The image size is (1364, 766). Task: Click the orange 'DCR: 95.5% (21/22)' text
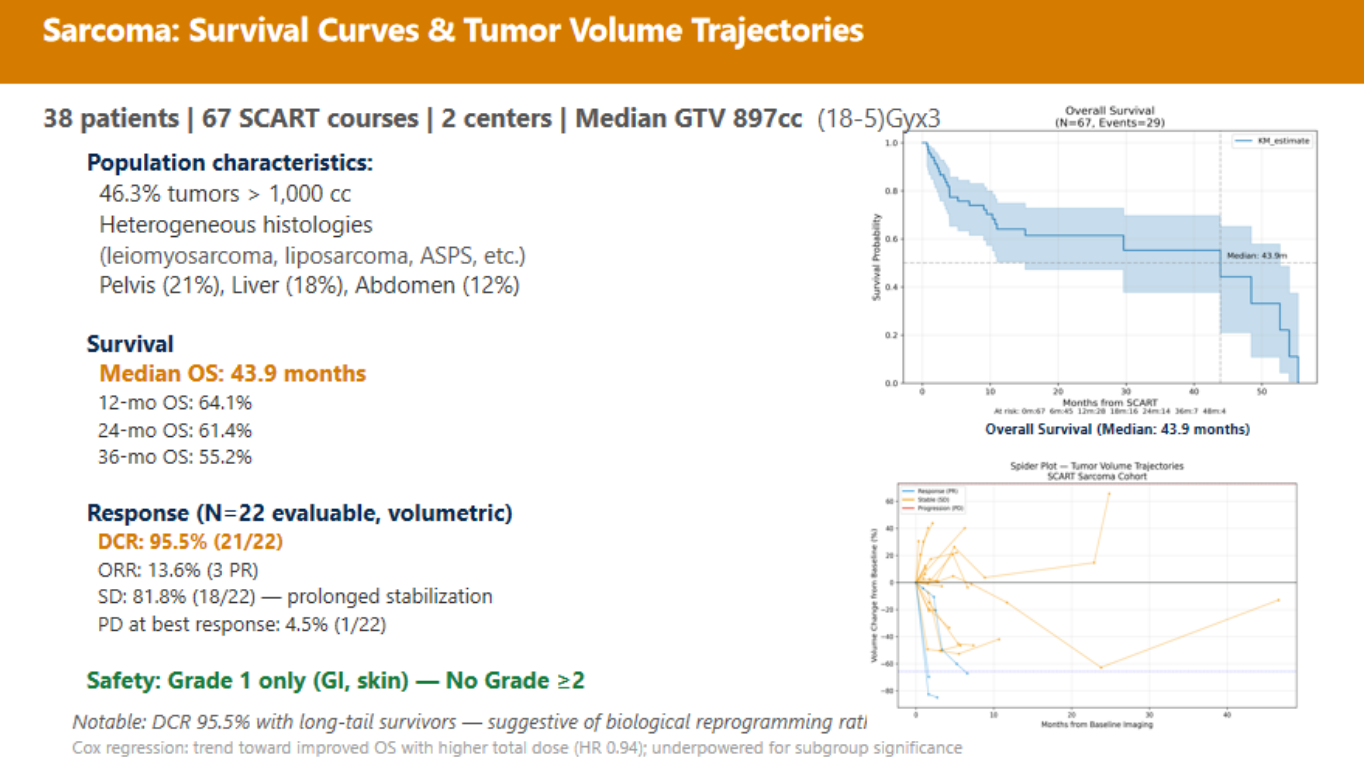tap(190, 542)
